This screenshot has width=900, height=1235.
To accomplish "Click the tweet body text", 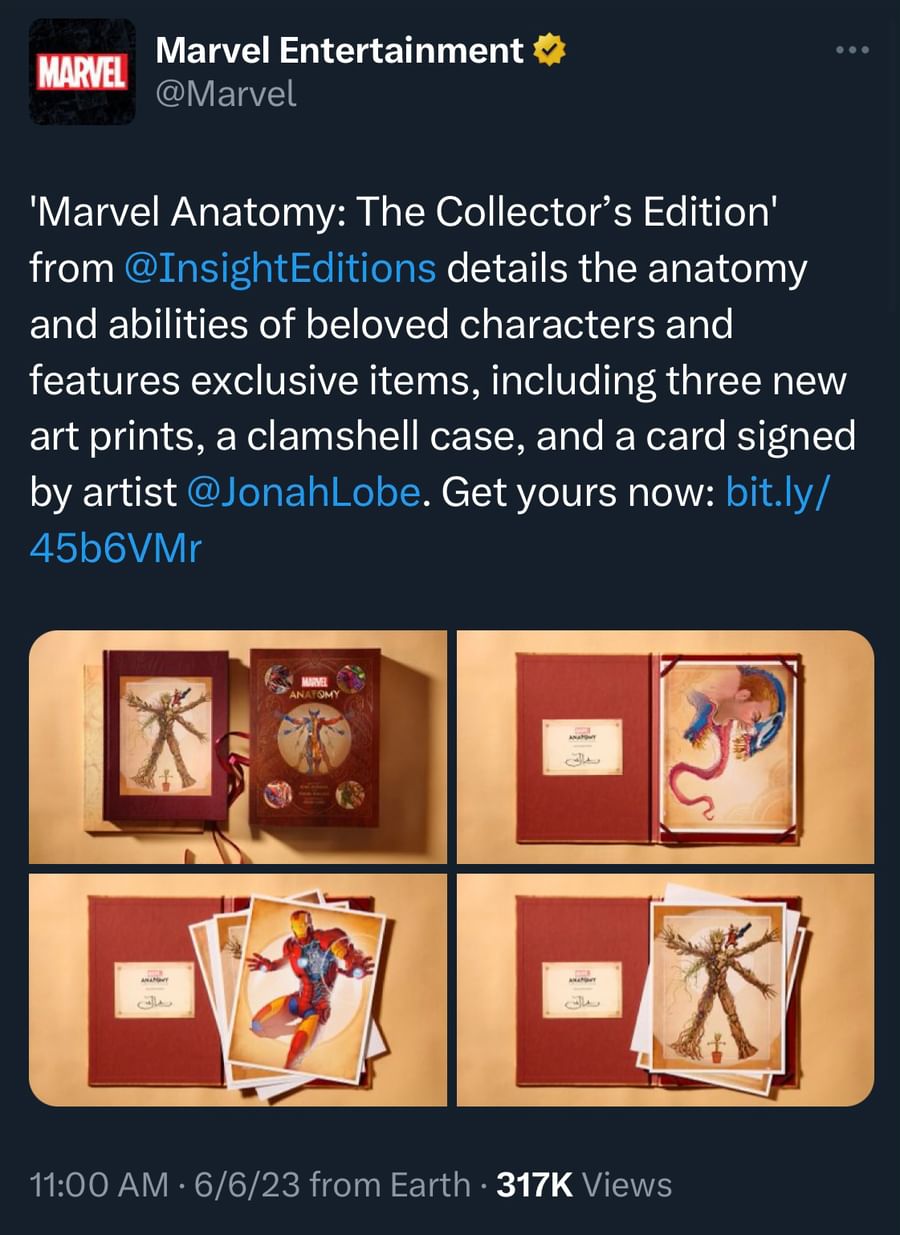I will click(x=443, y=380).
